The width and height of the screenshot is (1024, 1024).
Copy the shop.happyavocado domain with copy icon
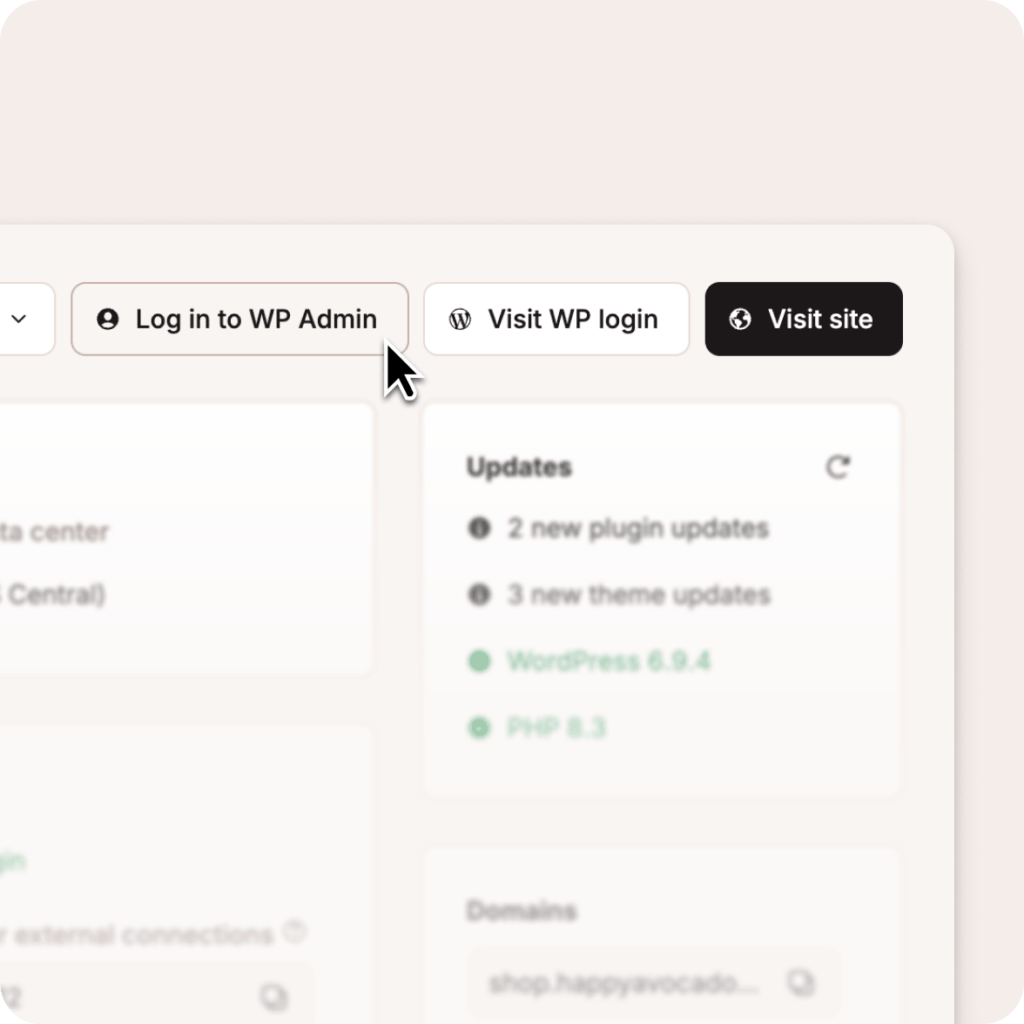[801, 983]
